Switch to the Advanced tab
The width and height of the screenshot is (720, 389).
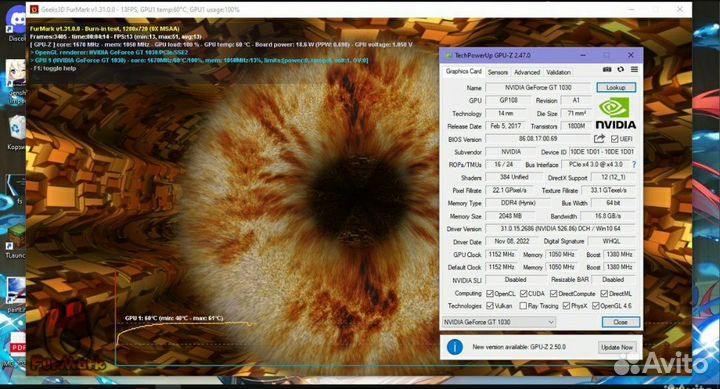527,72
